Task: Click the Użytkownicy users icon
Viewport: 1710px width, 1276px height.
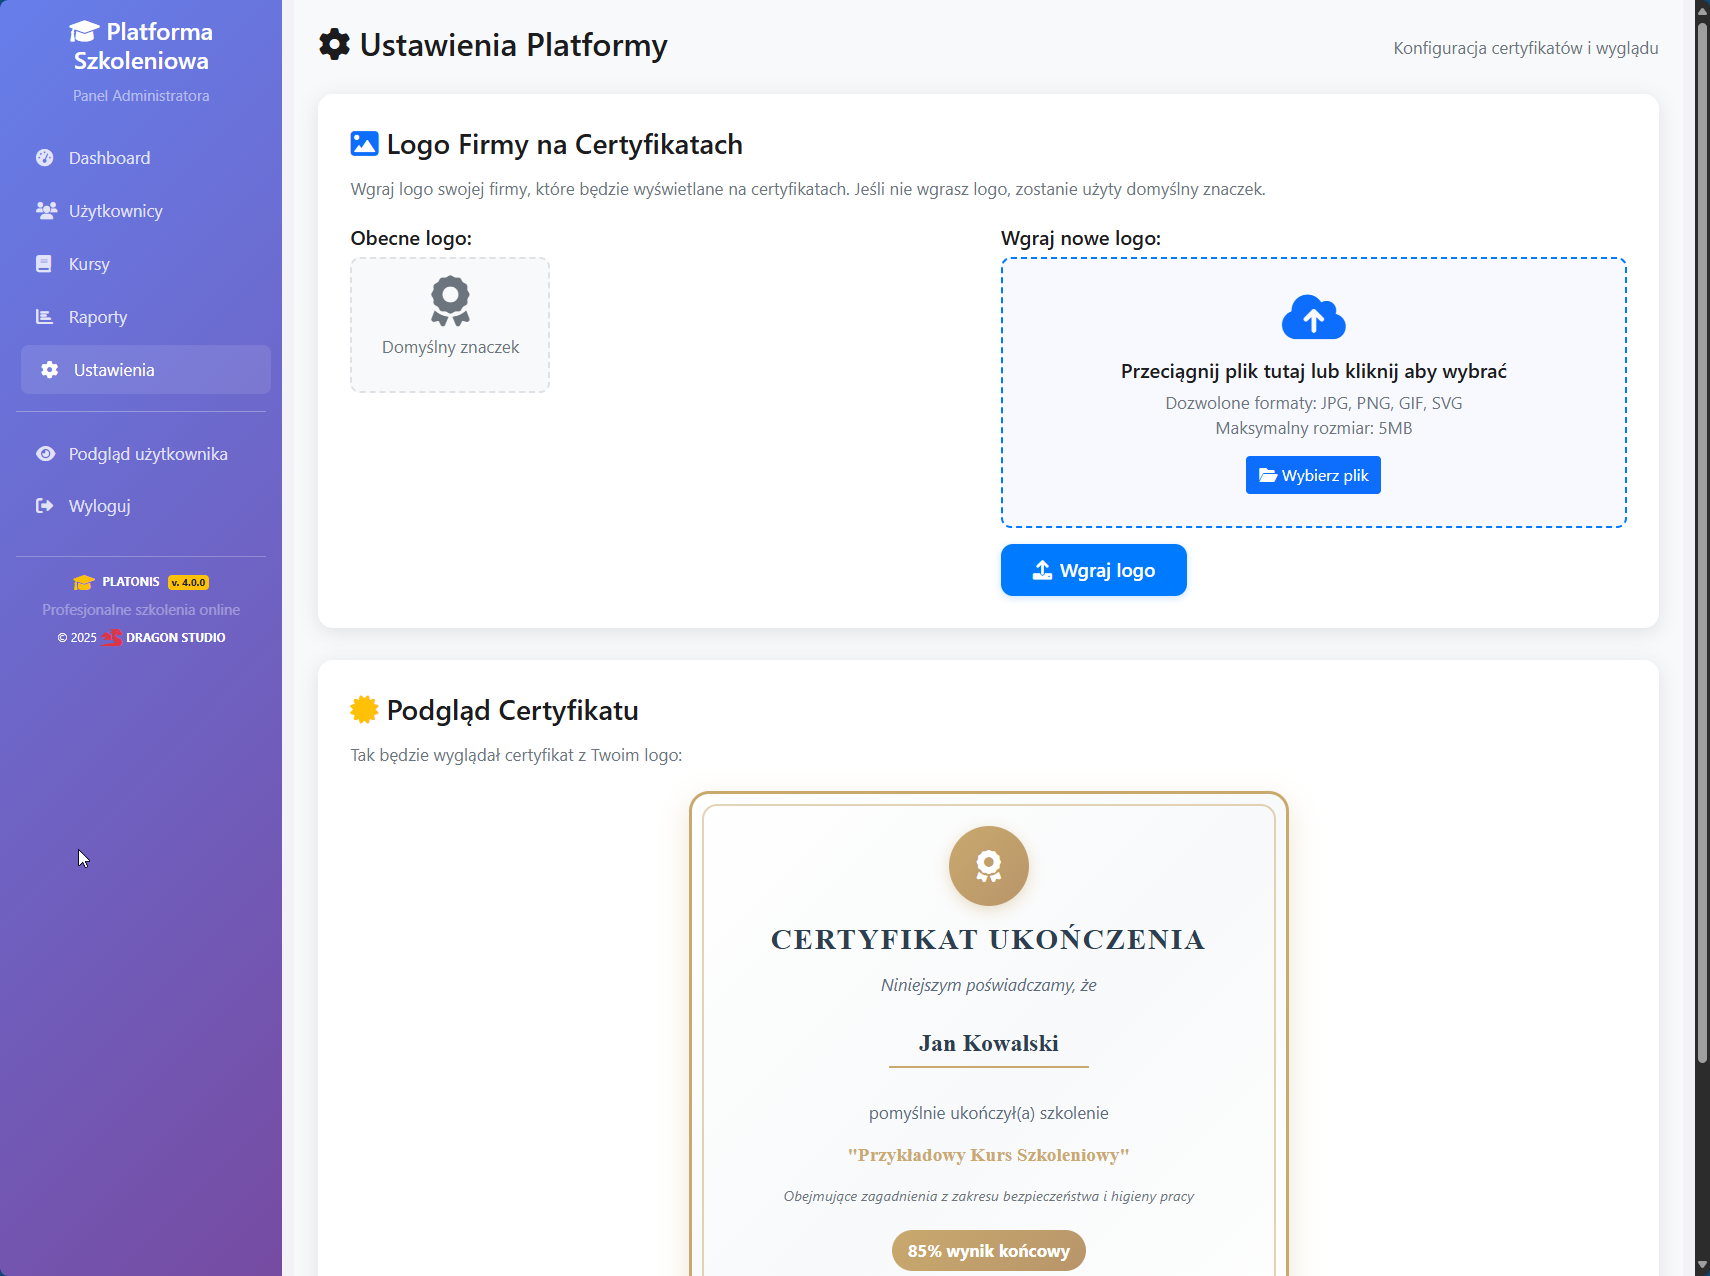Action: (x=46, y=211)
